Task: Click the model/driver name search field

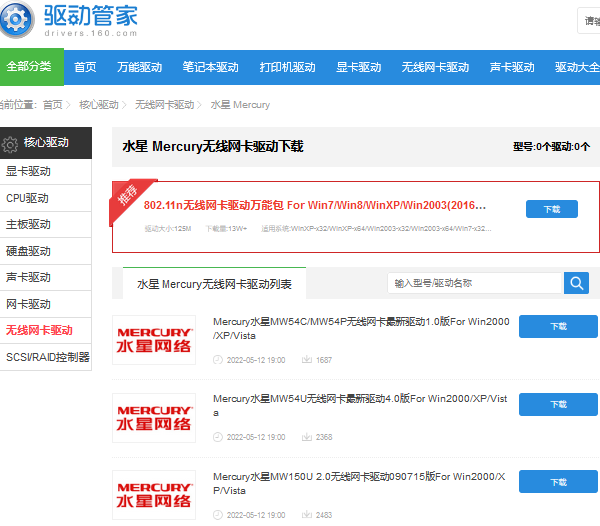Action: 475,283
